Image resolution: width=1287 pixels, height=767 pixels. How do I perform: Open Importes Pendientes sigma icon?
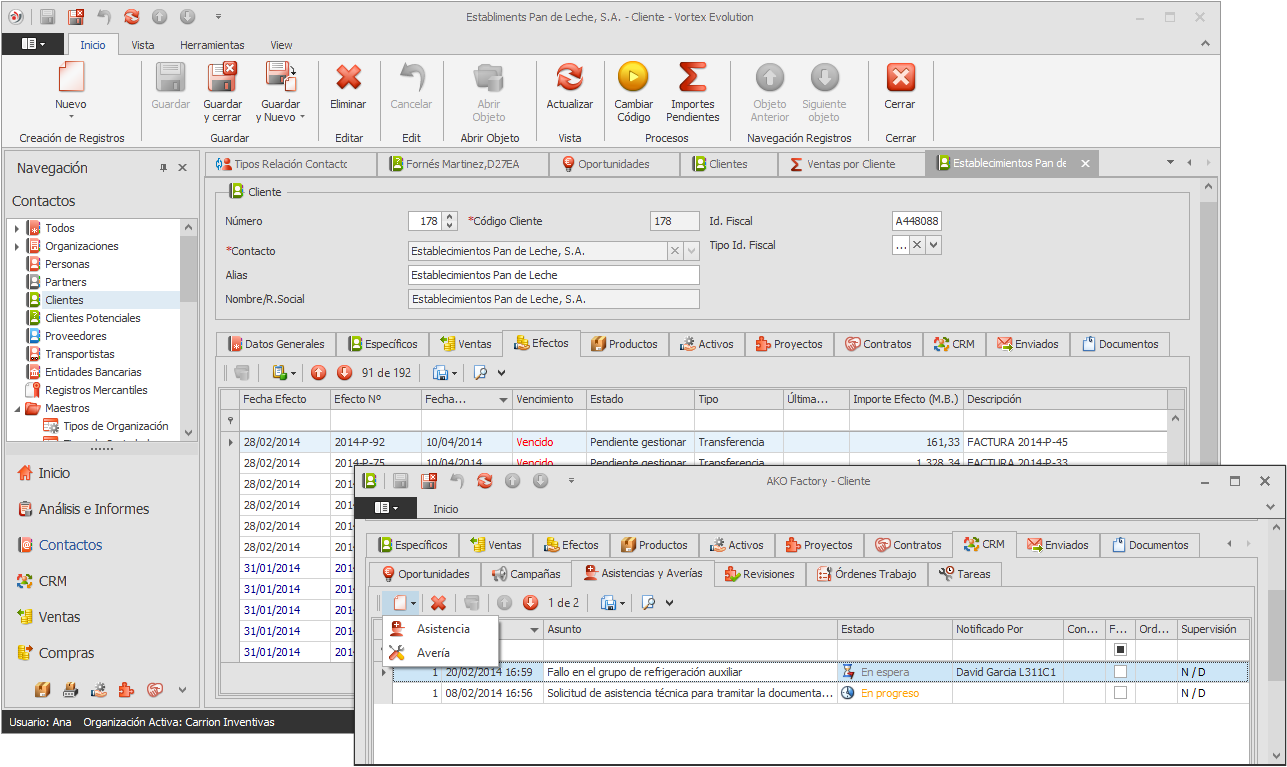[x=693, y=78]
